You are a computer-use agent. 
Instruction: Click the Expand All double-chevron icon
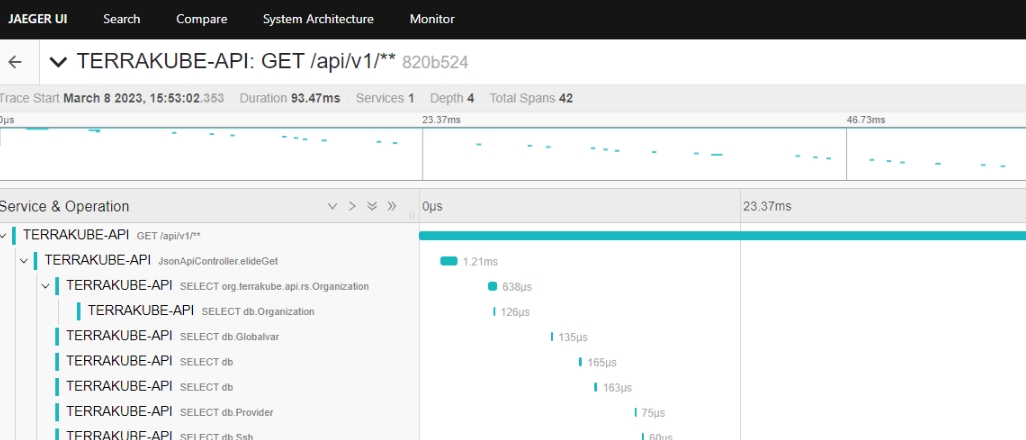click(x=372, y=207)
